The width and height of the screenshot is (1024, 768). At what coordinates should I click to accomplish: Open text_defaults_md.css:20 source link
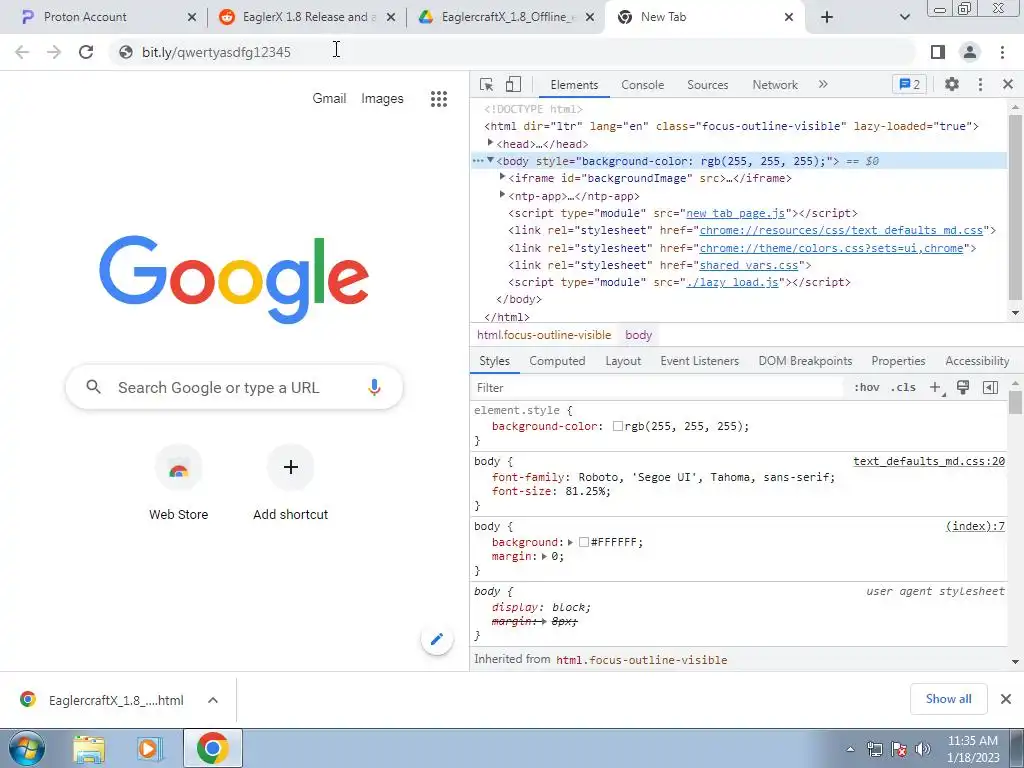click(x=929, y=461)
